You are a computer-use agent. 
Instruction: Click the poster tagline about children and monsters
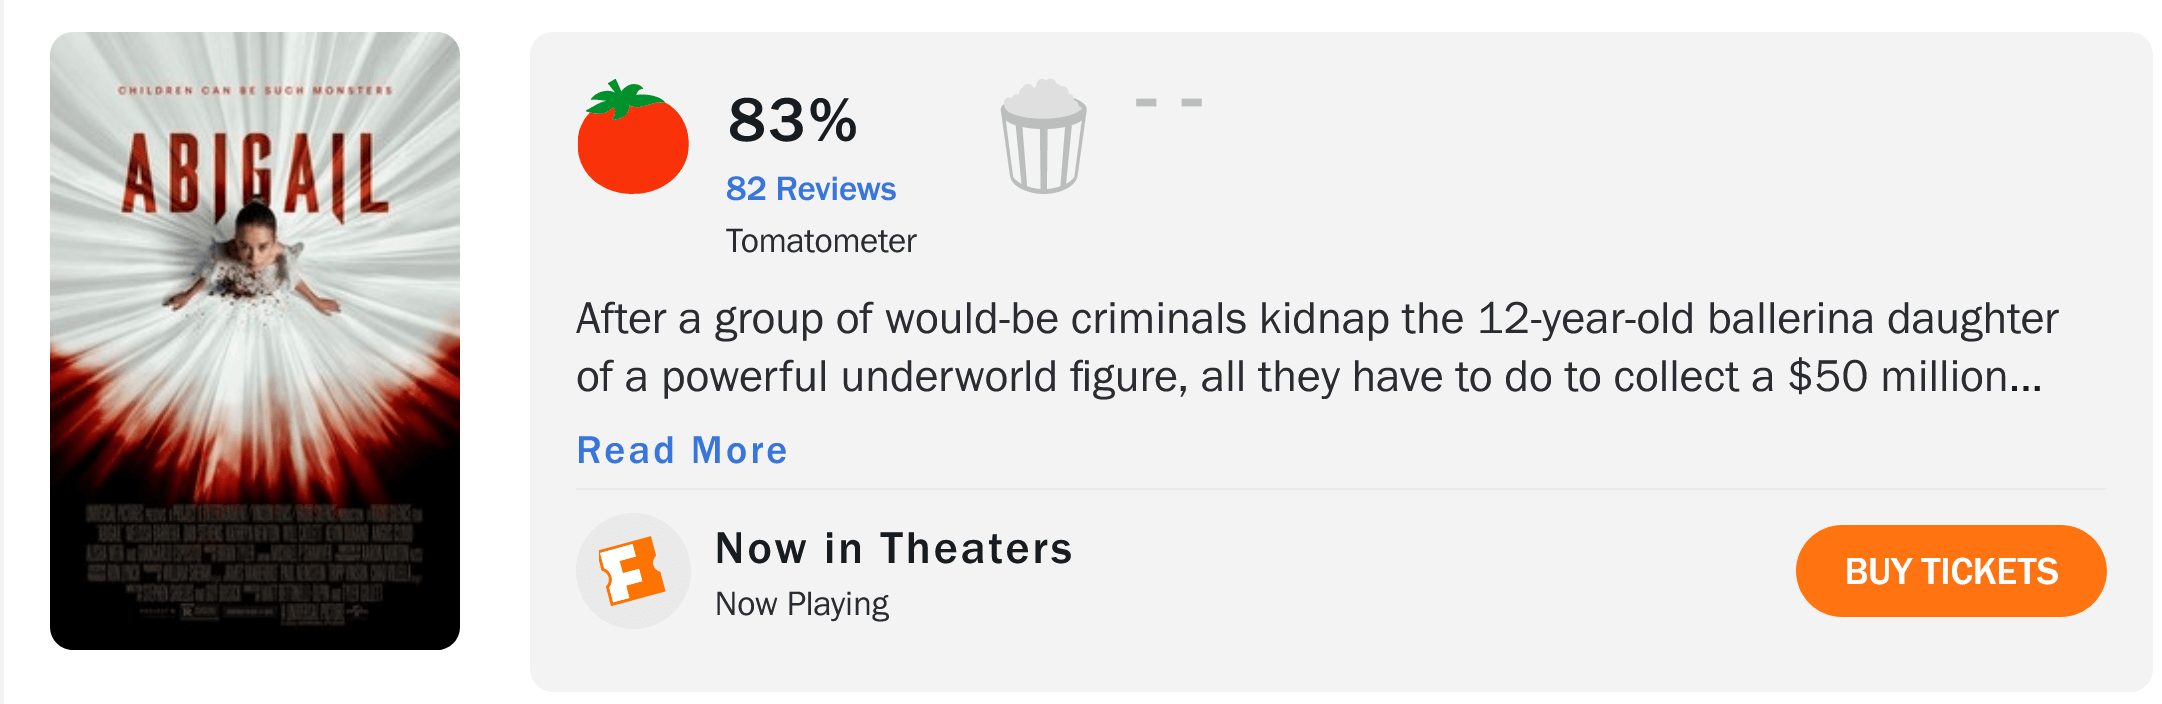(x=256, y=90)
